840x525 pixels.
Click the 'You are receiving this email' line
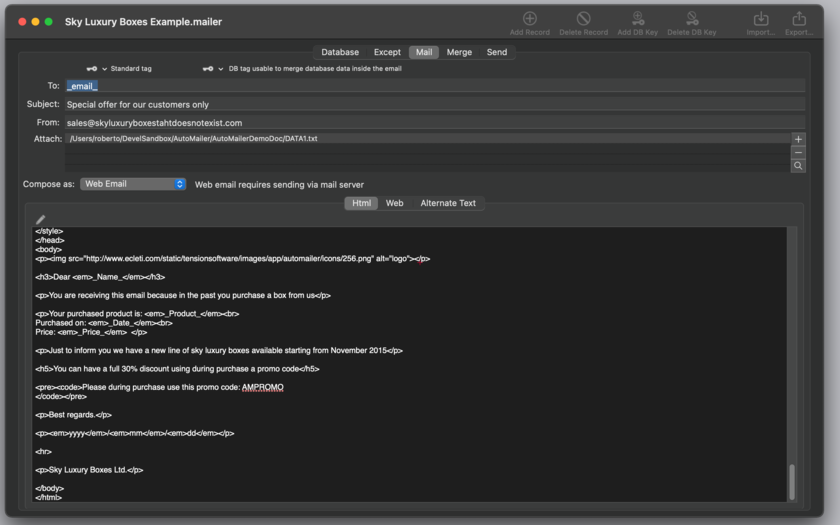tap(183, 295)
